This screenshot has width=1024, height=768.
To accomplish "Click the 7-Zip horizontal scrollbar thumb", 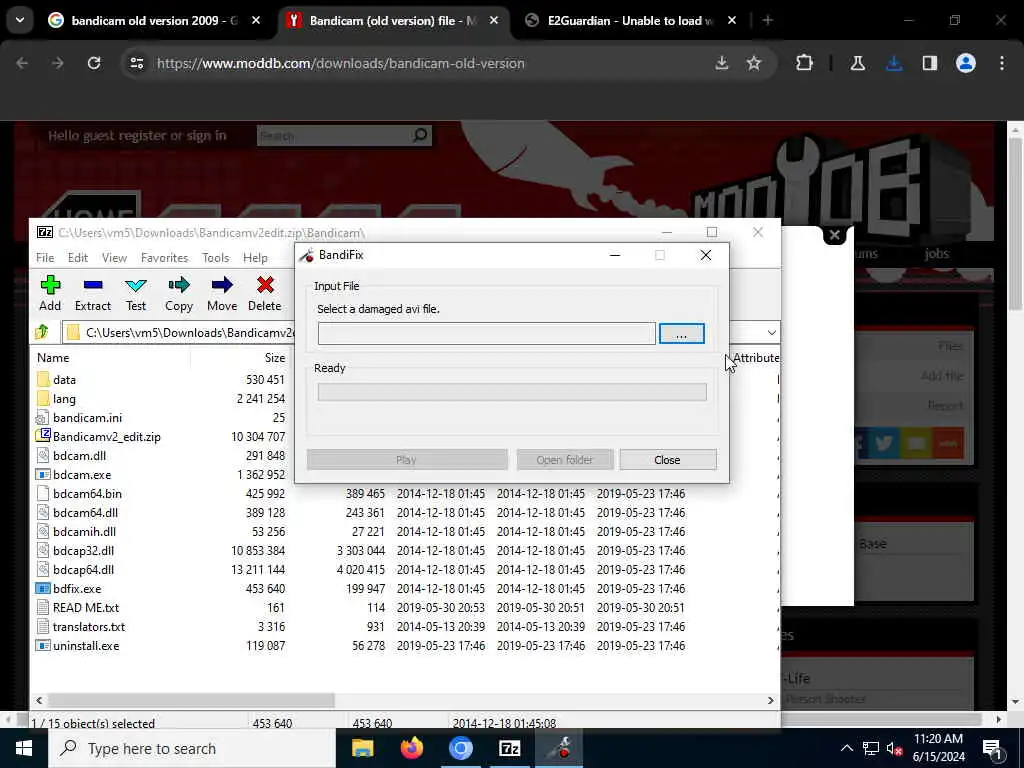I will point(191,700).
